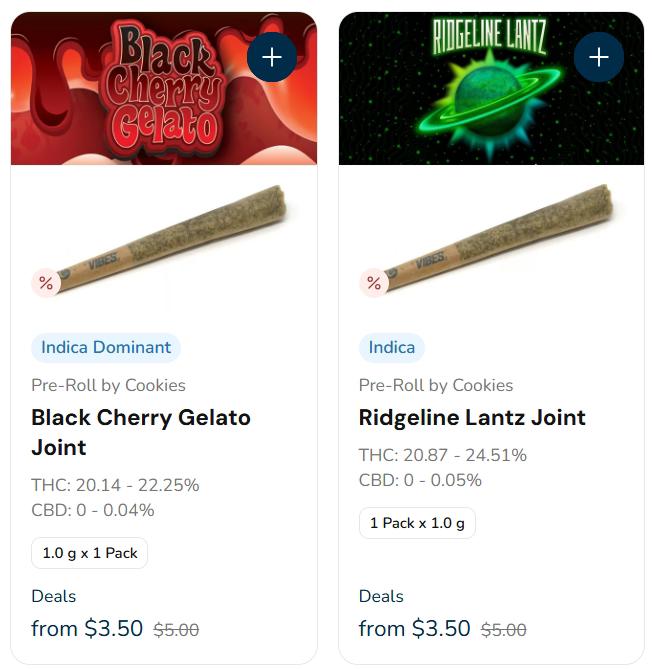Add Ridgeline Lantz Joint to cart

coord(599,57)
